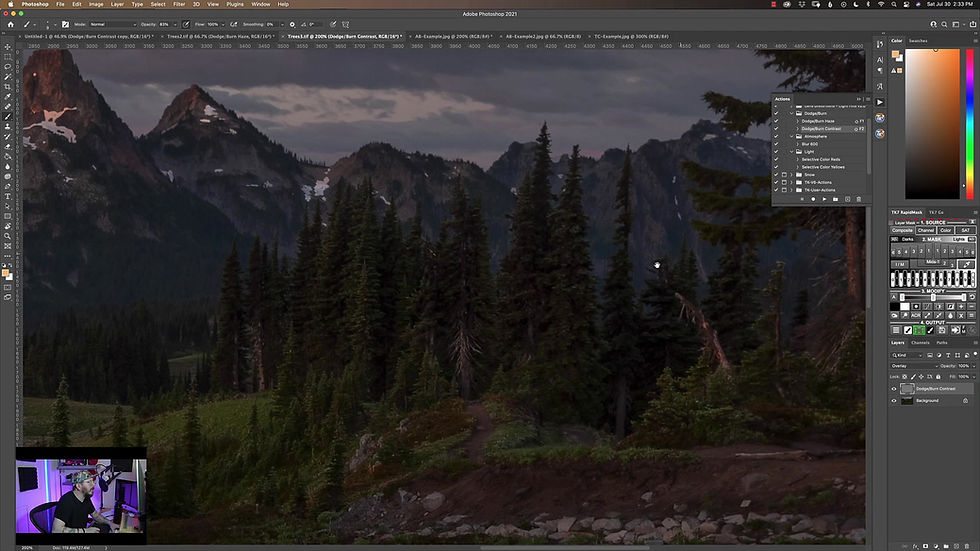Pick a color in the Color panel field
Screen dimensions: 980x551
pyautogui.click(x=932, y=124)
